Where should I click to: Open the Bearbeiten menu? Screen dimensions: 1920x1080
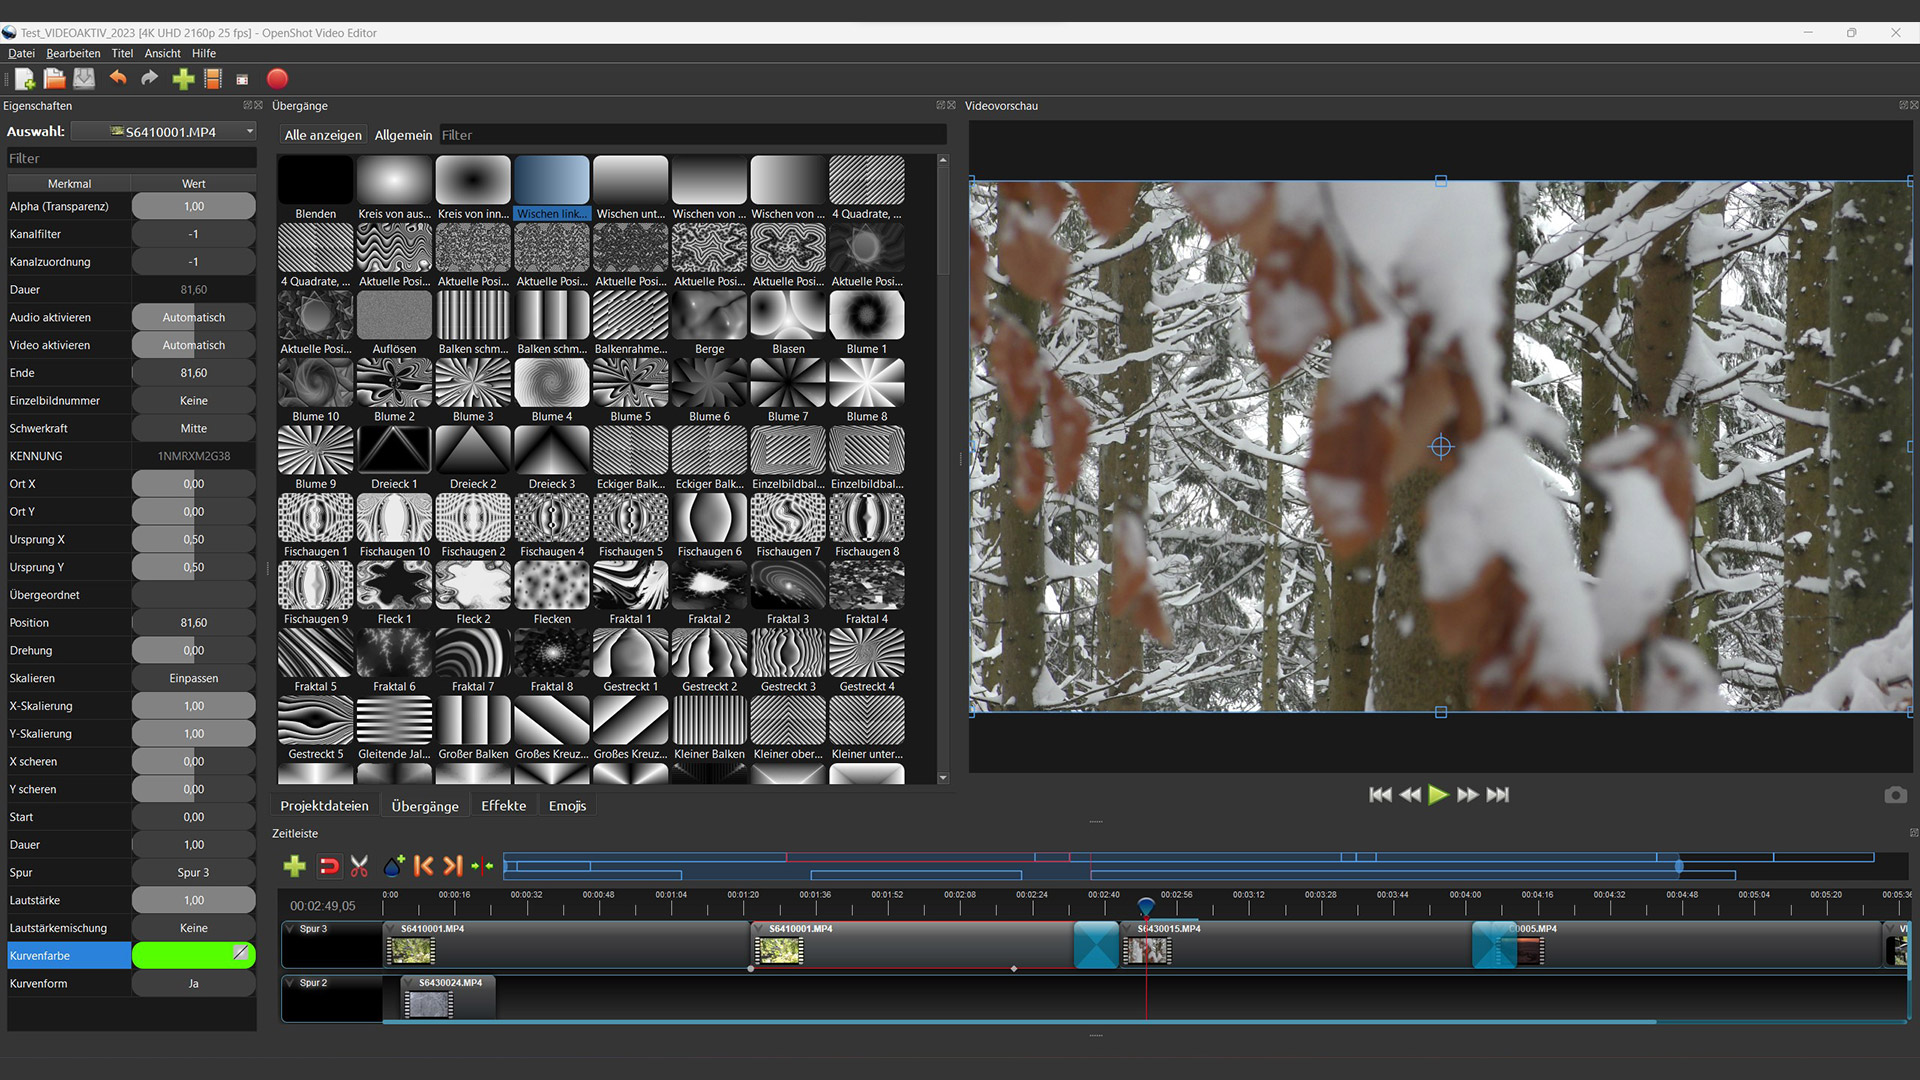pos(73,54)
